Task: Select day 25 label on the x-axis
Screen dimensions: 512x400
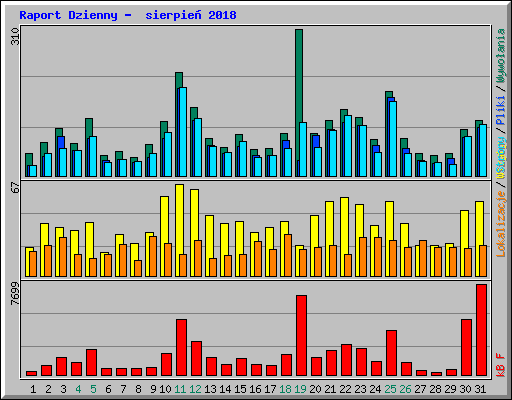Action: point(390,389)
